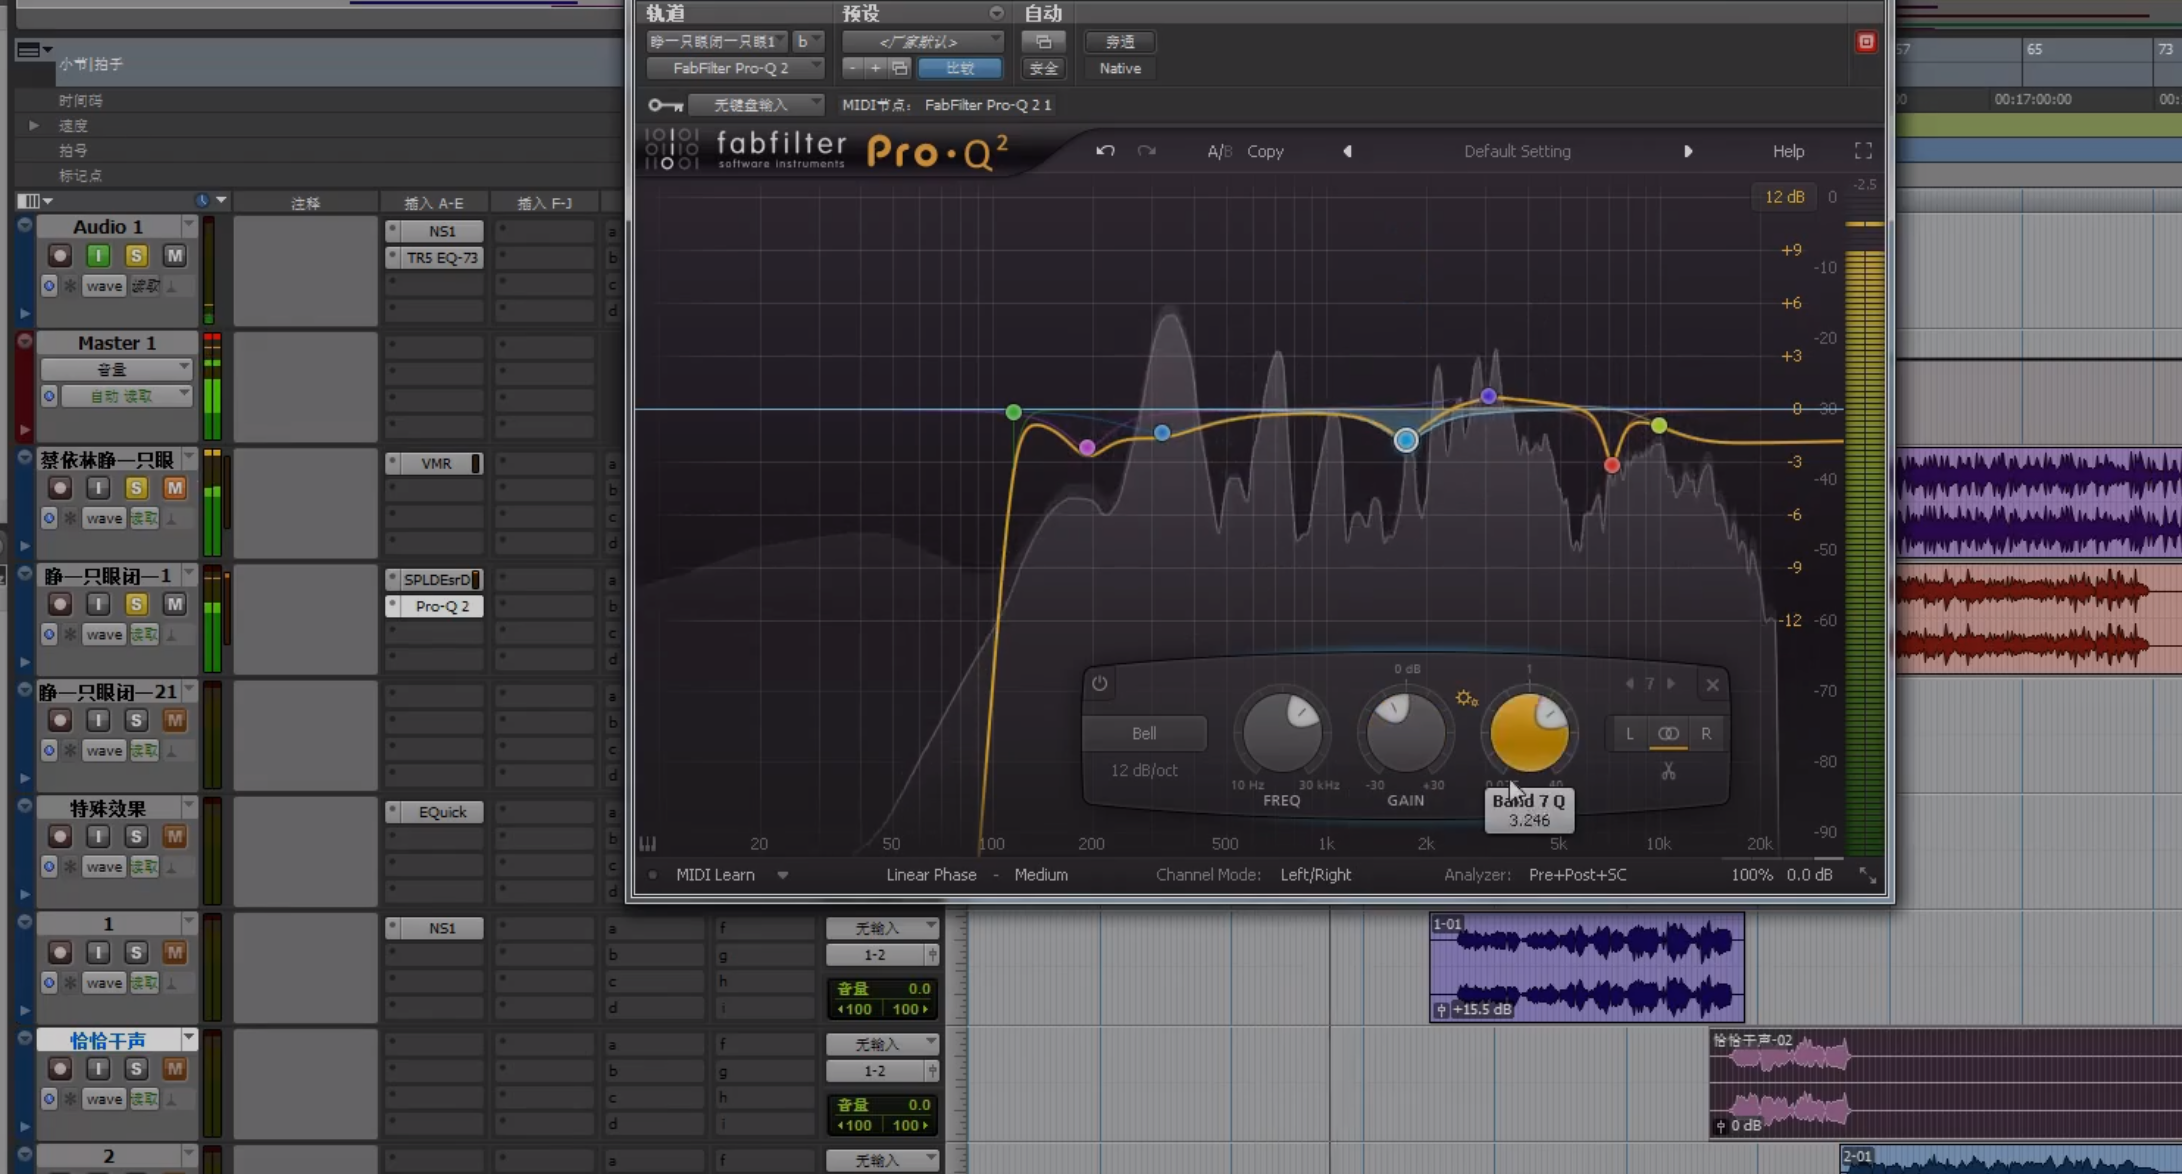Click the yellow Q knob
The image size is (2182, 1174).
click(1528, 733)
